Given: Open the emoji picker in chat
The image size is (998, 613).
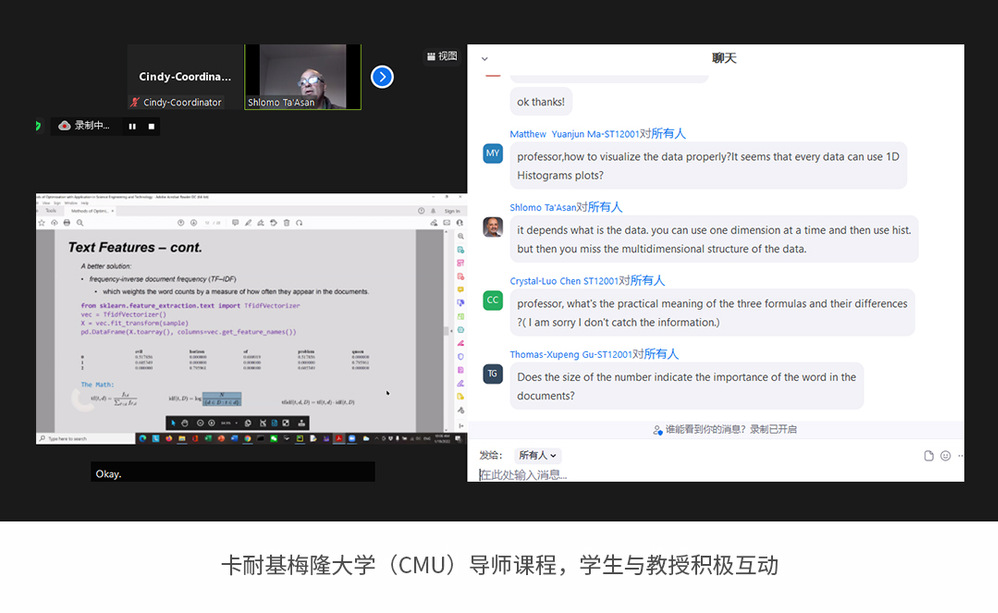Looking at the screenshot, I should 945,456.
